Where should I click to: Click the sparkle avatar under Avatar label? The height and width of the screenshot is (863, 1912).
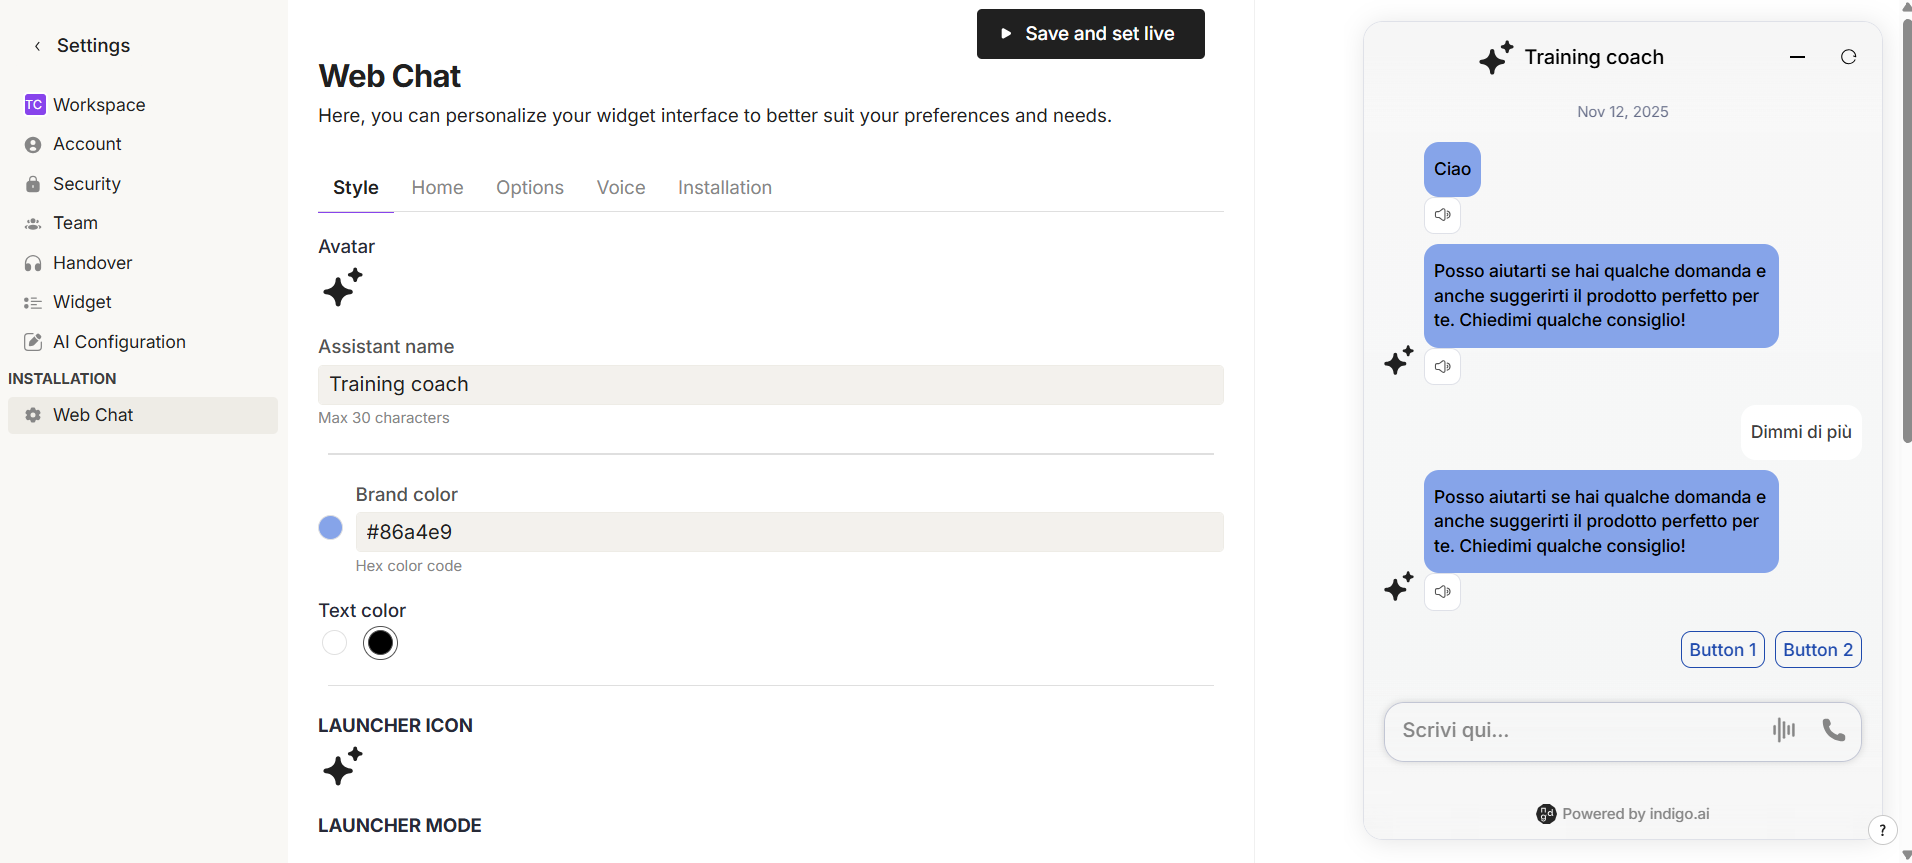[x=342, y=288]
